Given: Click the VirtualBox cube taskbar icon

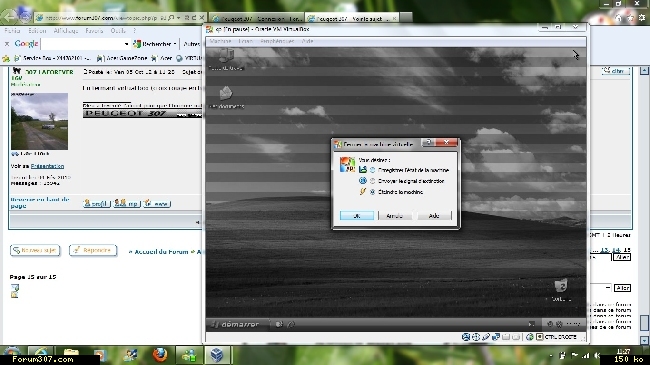Looking at the screenshot, I should tap(217, 355).
